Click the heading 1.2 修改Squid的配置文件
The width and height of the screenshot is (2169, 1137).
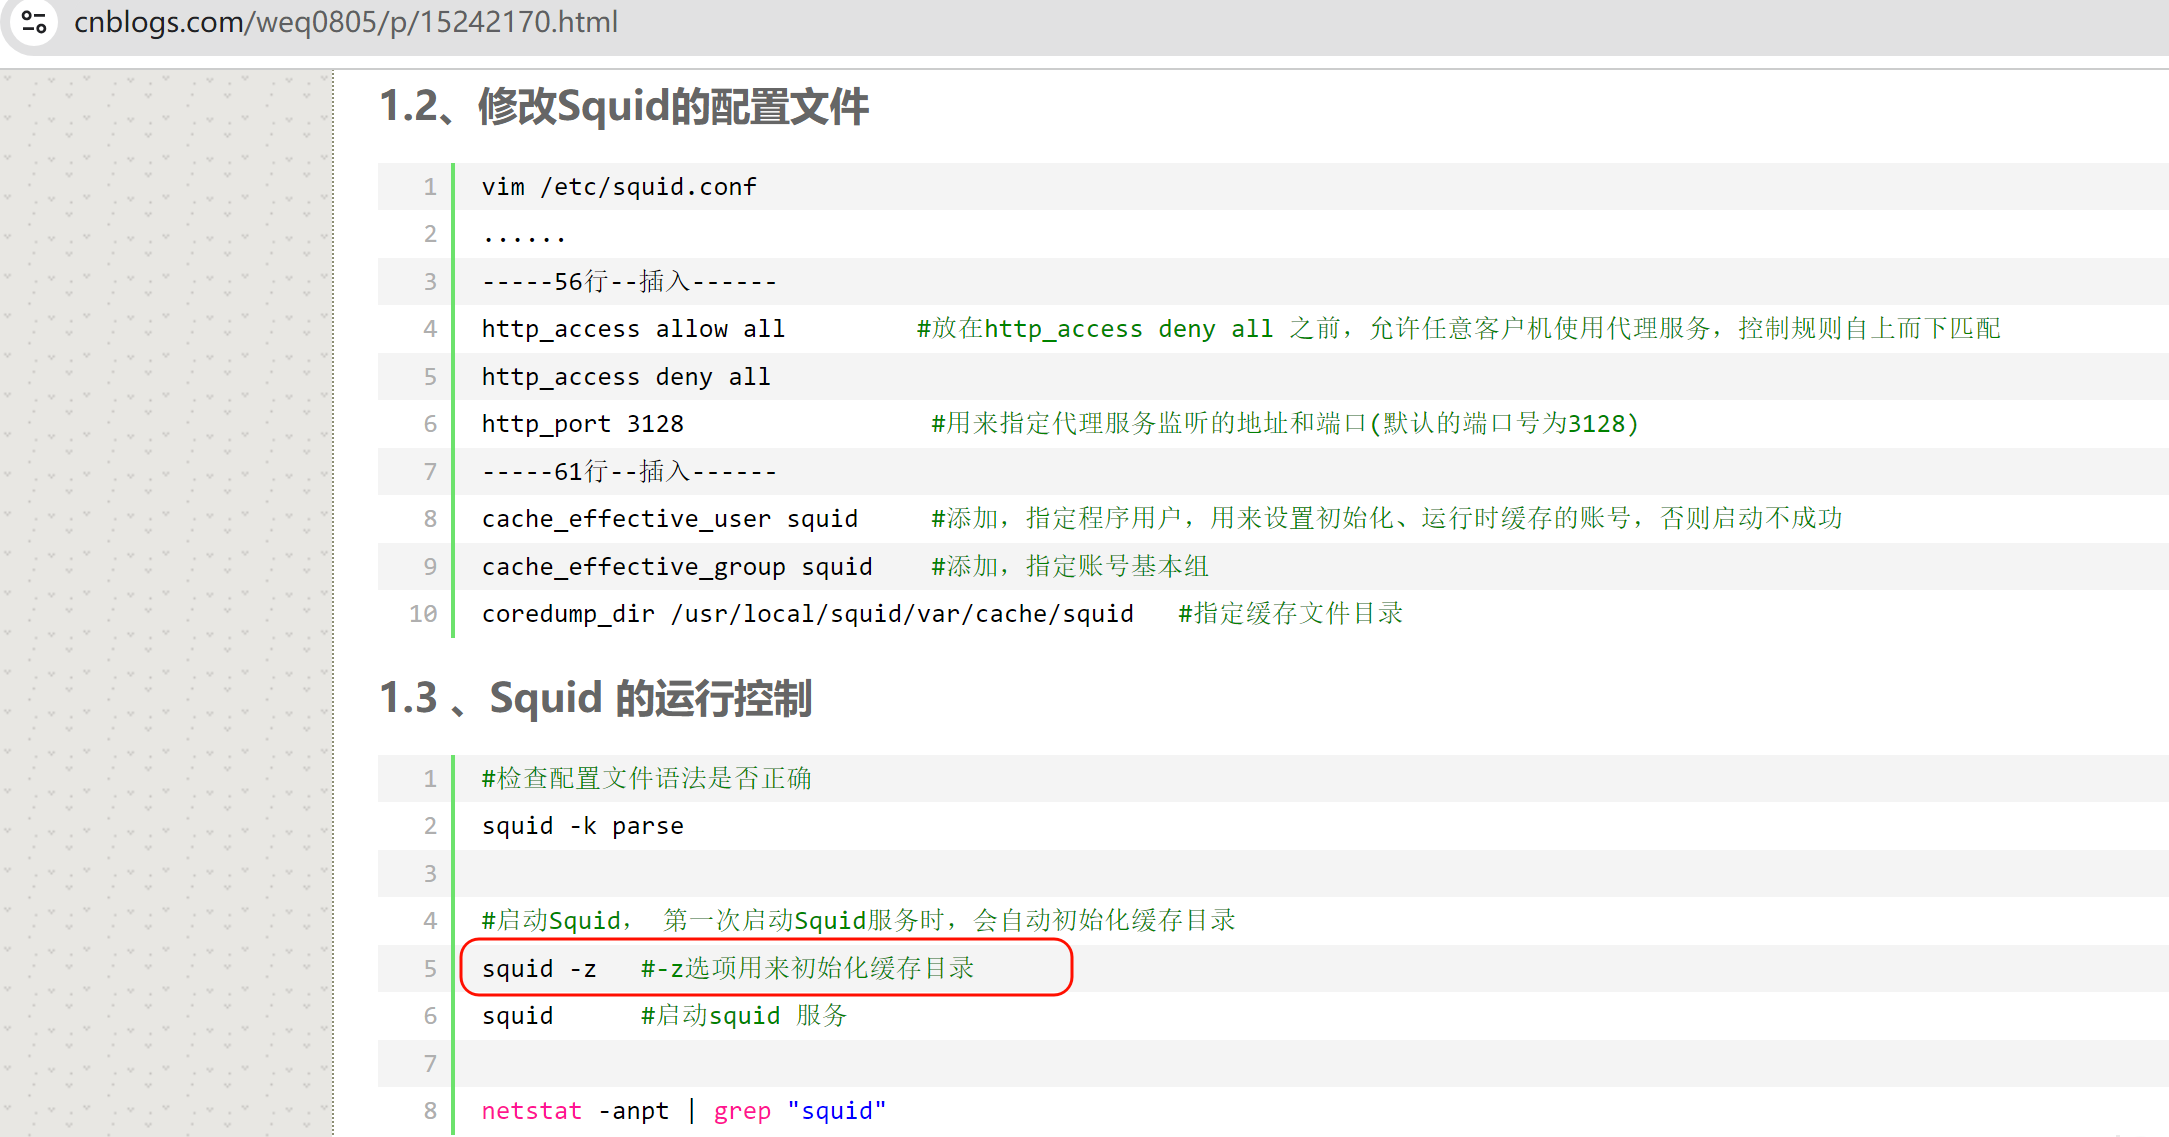[x=624, y=106]
